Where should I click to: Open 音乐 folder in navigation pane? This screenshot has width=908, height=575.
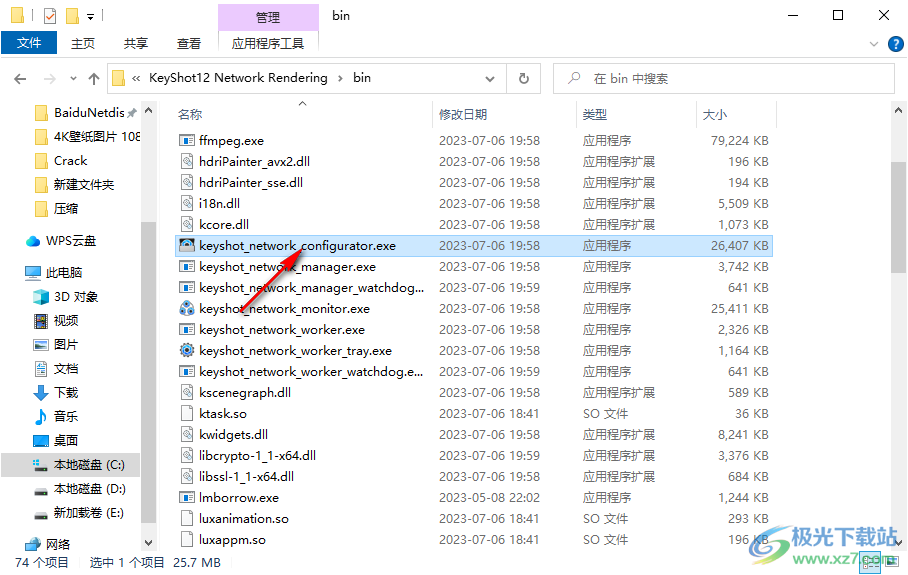56,416
